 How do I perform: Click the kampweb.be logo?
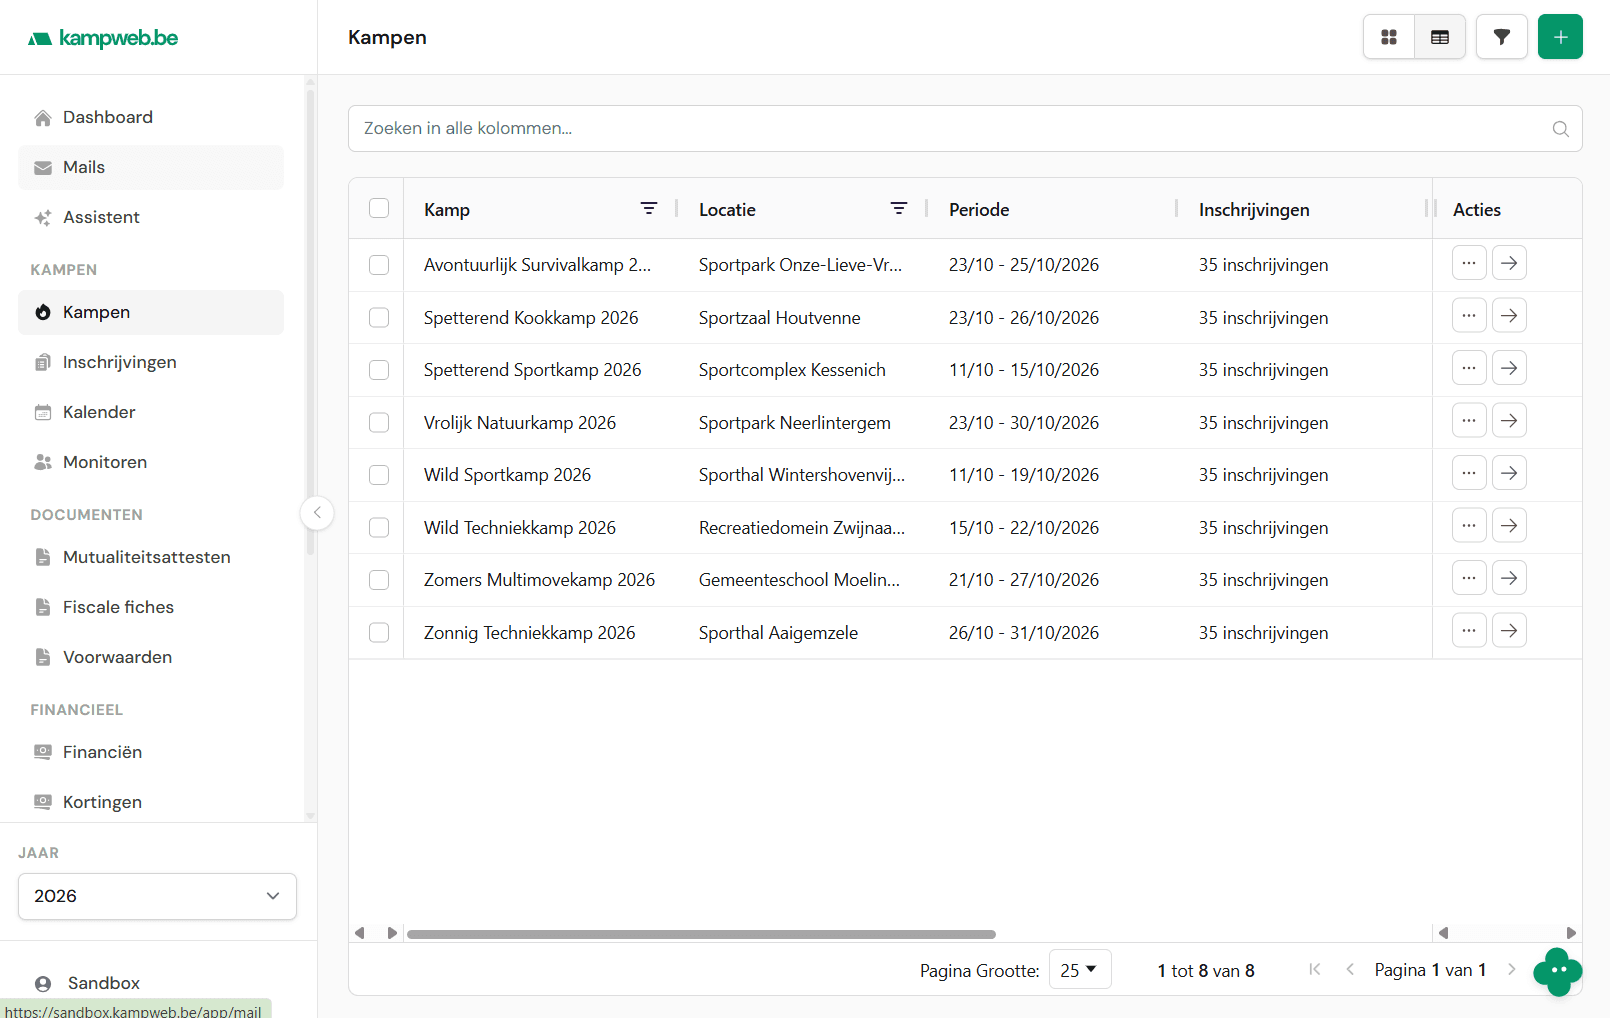[x=103, y=38]
